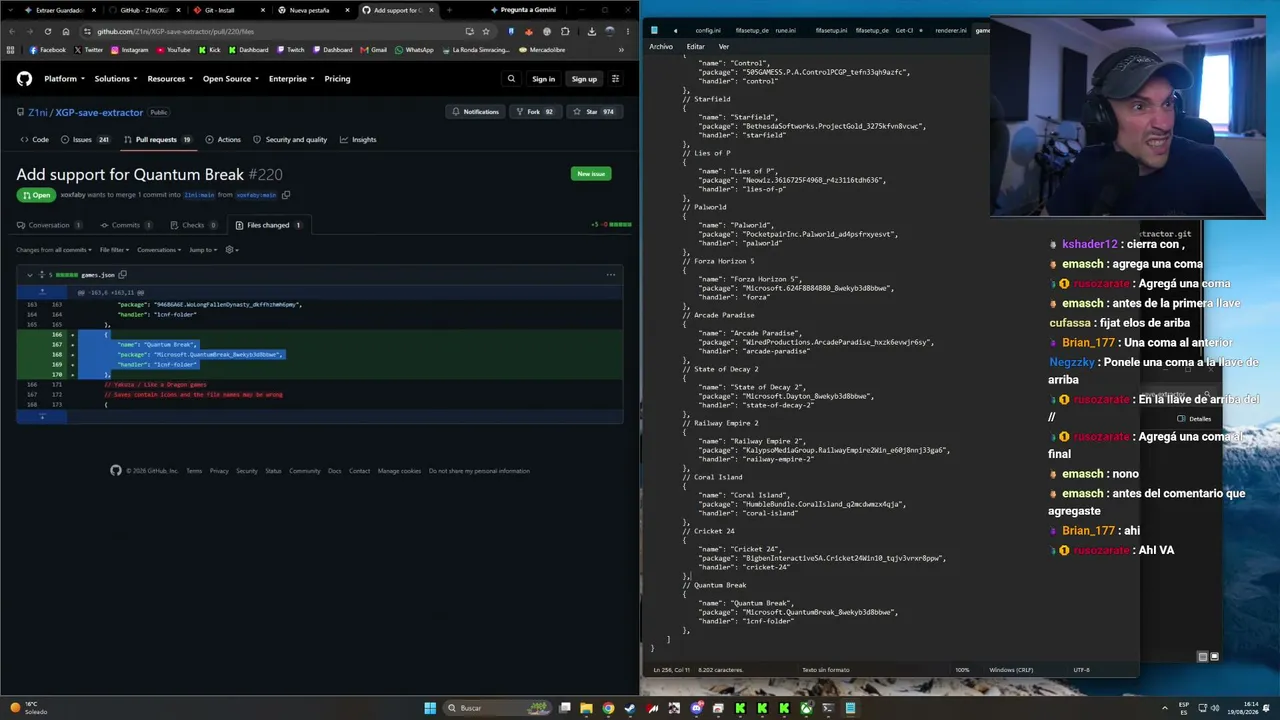Viewport: 1280px width, 720px height.
Task: Click the Sign up button
Action: 584,79
